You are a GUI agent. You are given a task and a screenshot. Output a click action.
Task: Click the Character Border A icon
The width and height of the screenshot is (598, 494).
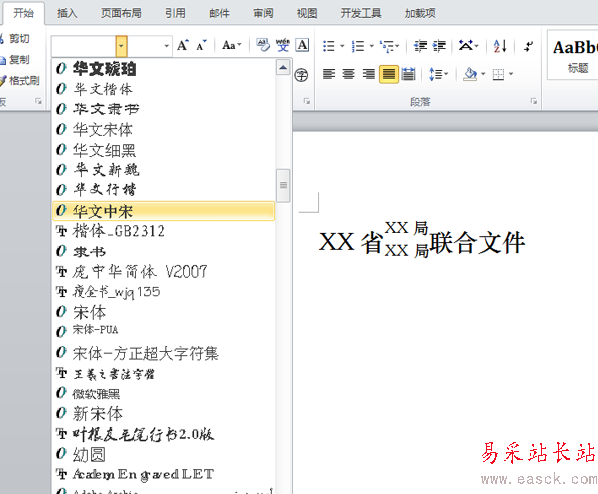(302, 45)
